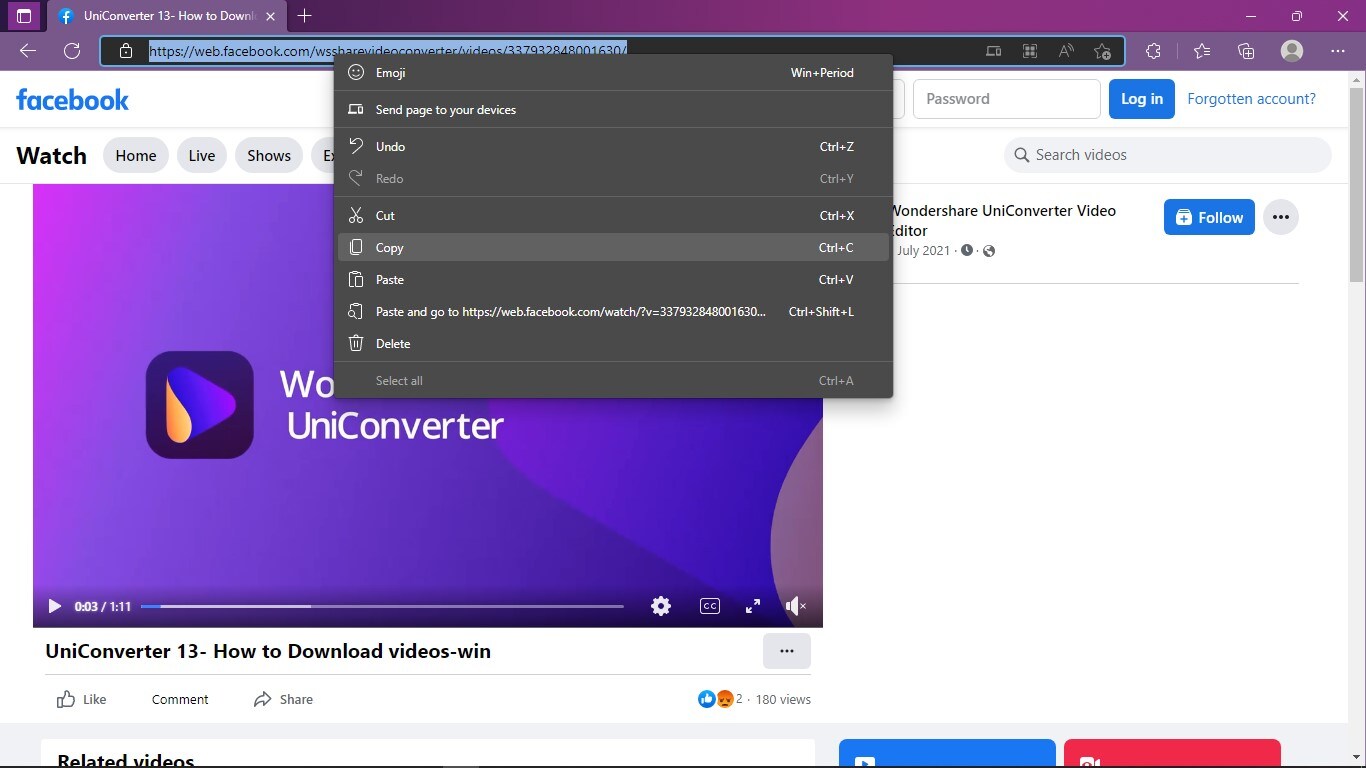Log in to Facebook
This screenshot has width=1366, height=768.
[1142, 99]
